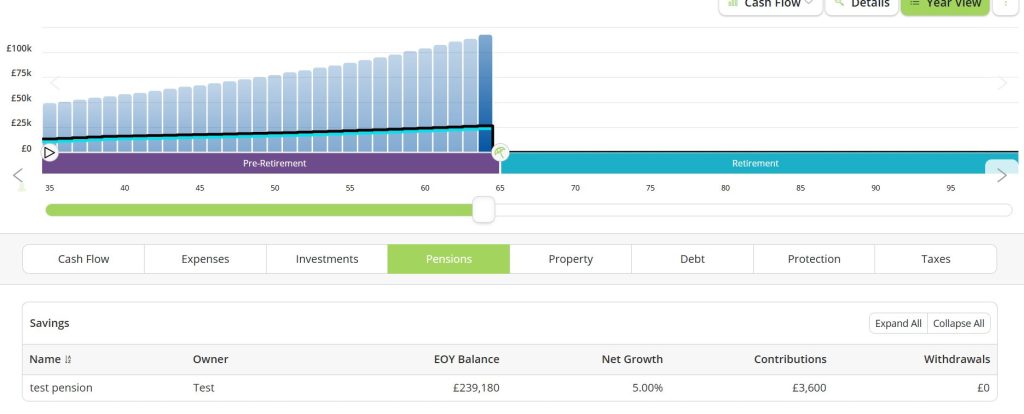Click the play marker at timeline start
Screen dimensions: 1024x414
tap(50, 153)
